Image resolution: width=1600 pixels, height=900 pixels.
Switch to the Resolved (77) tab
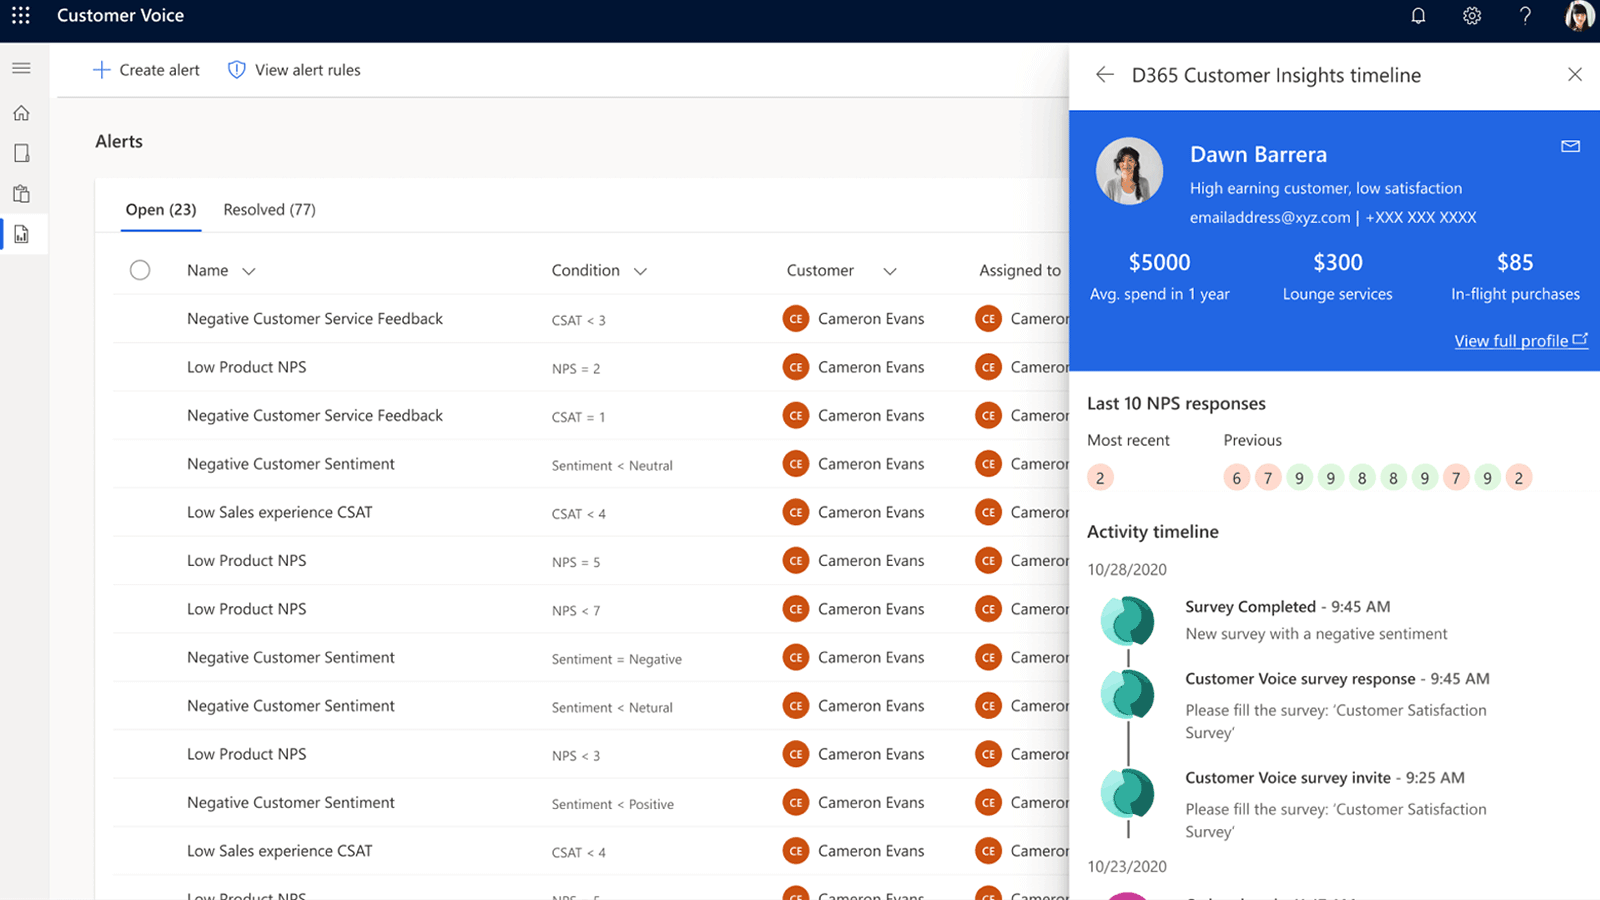click(269, 210)
